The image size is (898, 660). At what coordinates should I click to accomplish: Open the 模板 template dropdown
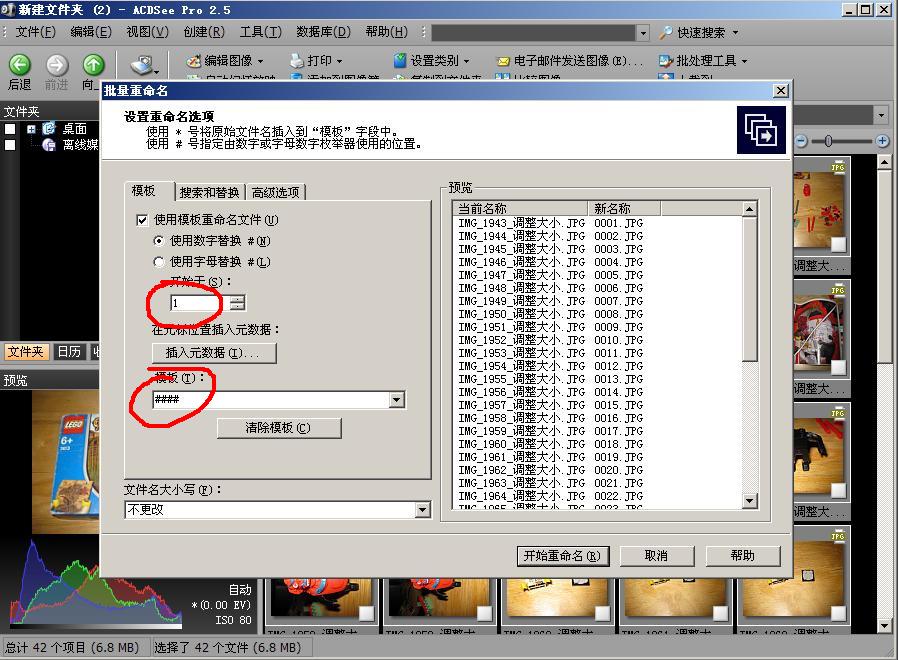[397, 399]
